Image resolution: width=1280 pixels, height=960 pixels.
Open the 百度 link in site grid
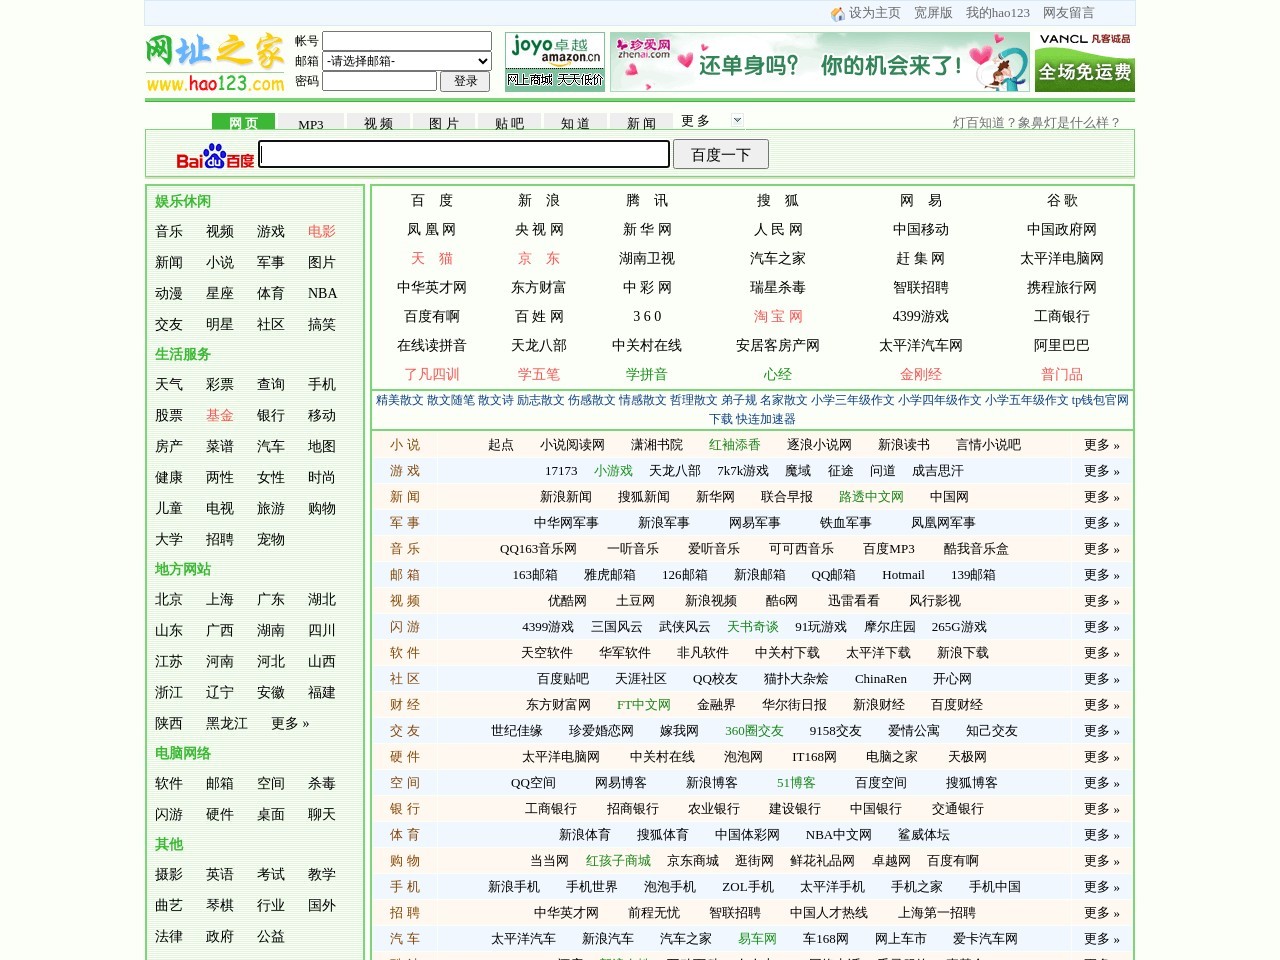432,201
